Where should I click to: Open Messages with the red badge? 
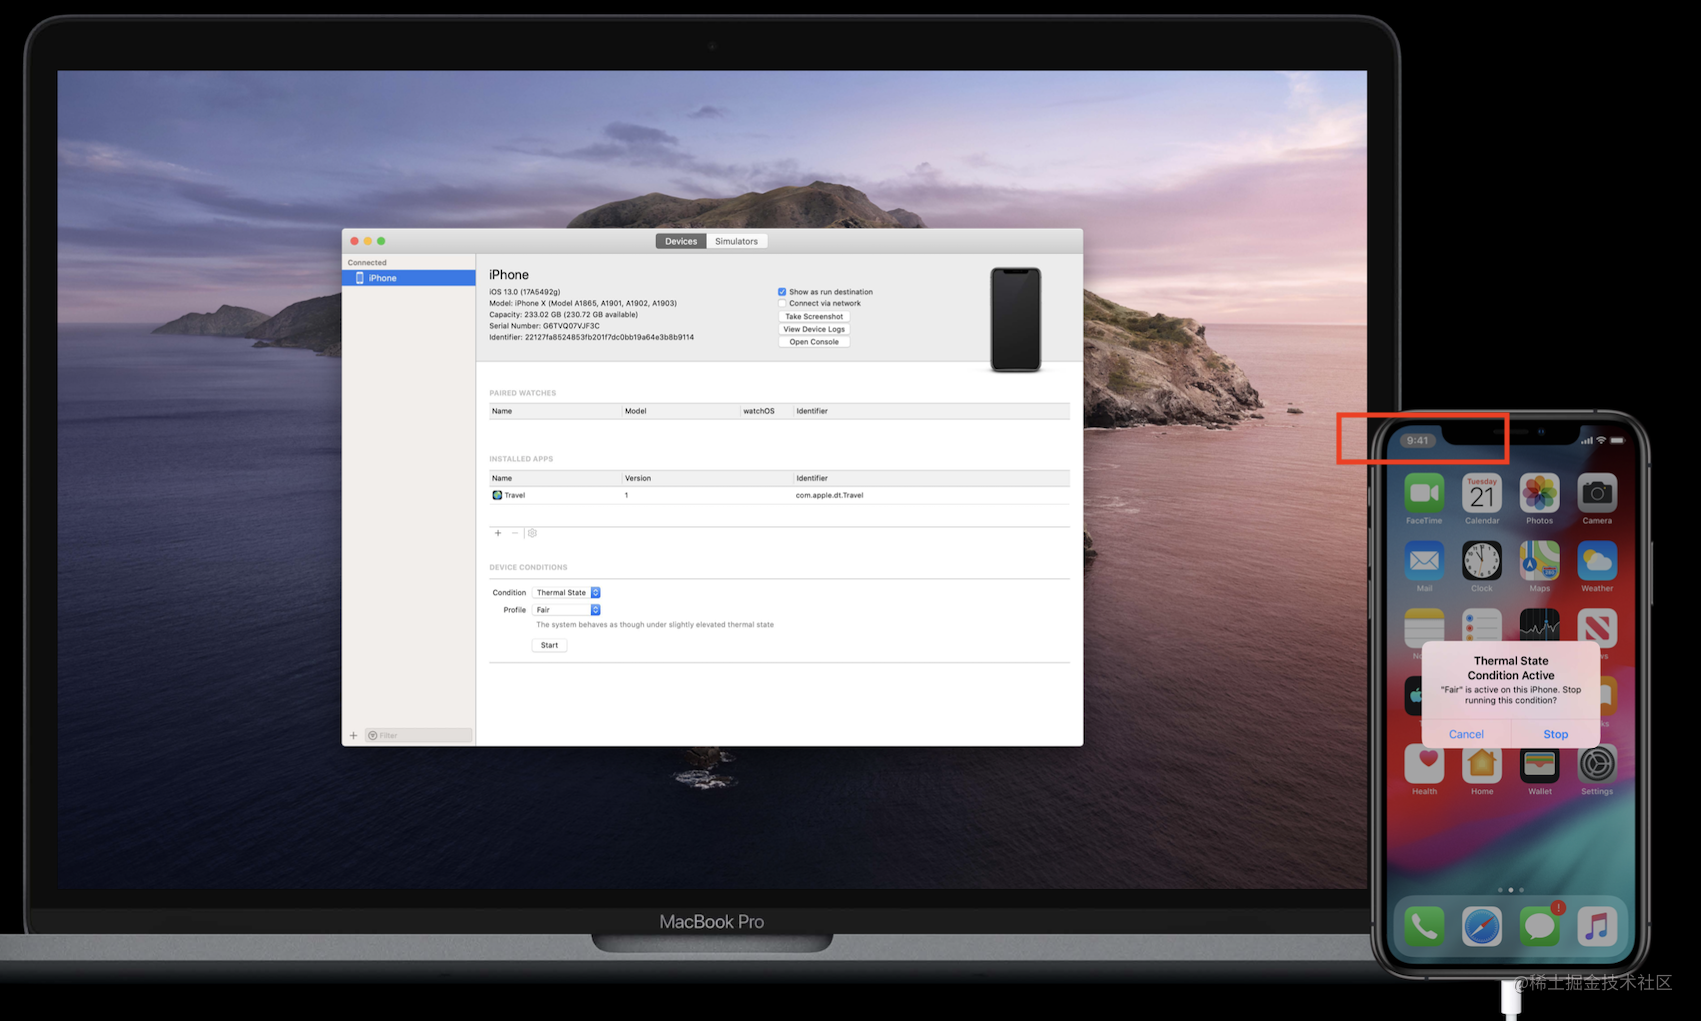click(1540, 926)
